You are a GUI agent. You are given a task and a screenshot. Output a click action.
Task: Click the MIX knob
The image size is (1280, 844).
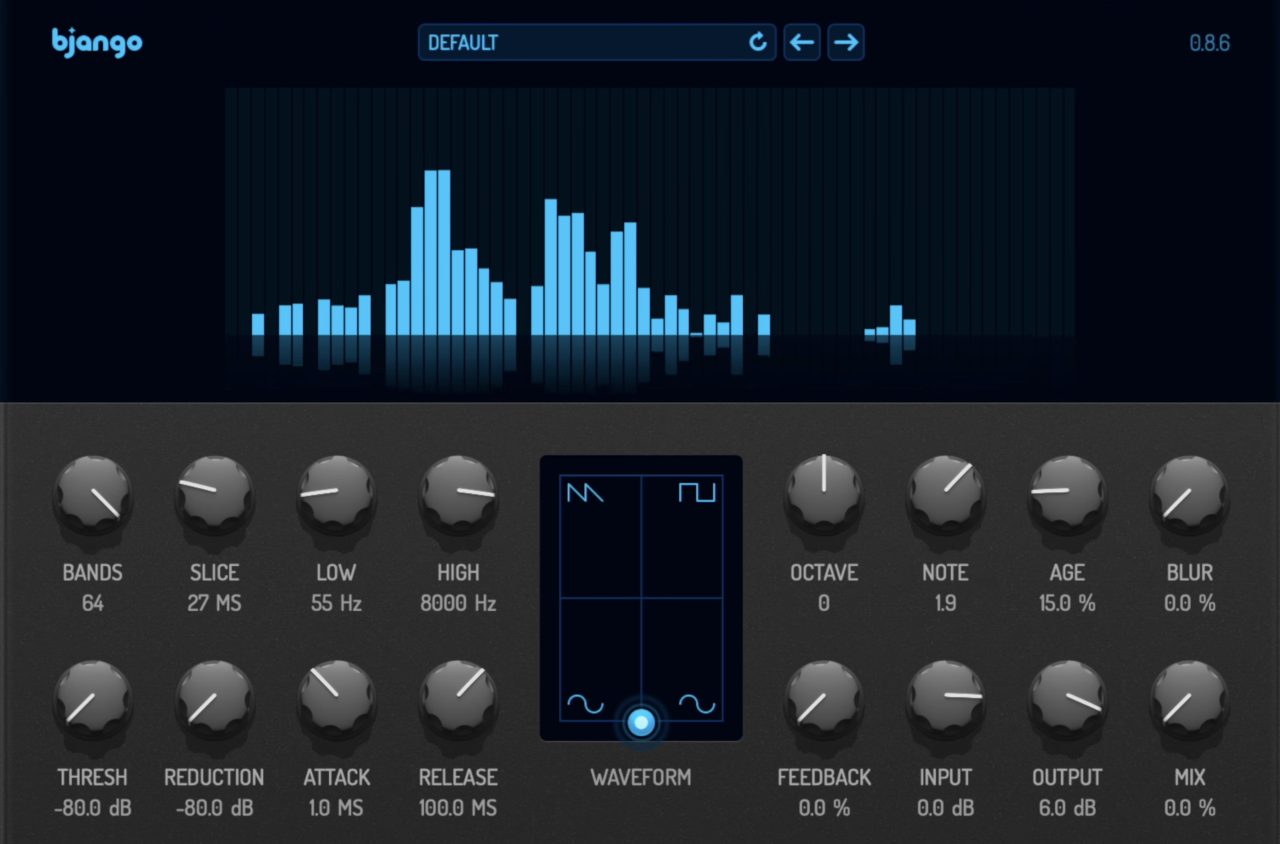[x=1190, y=700]
